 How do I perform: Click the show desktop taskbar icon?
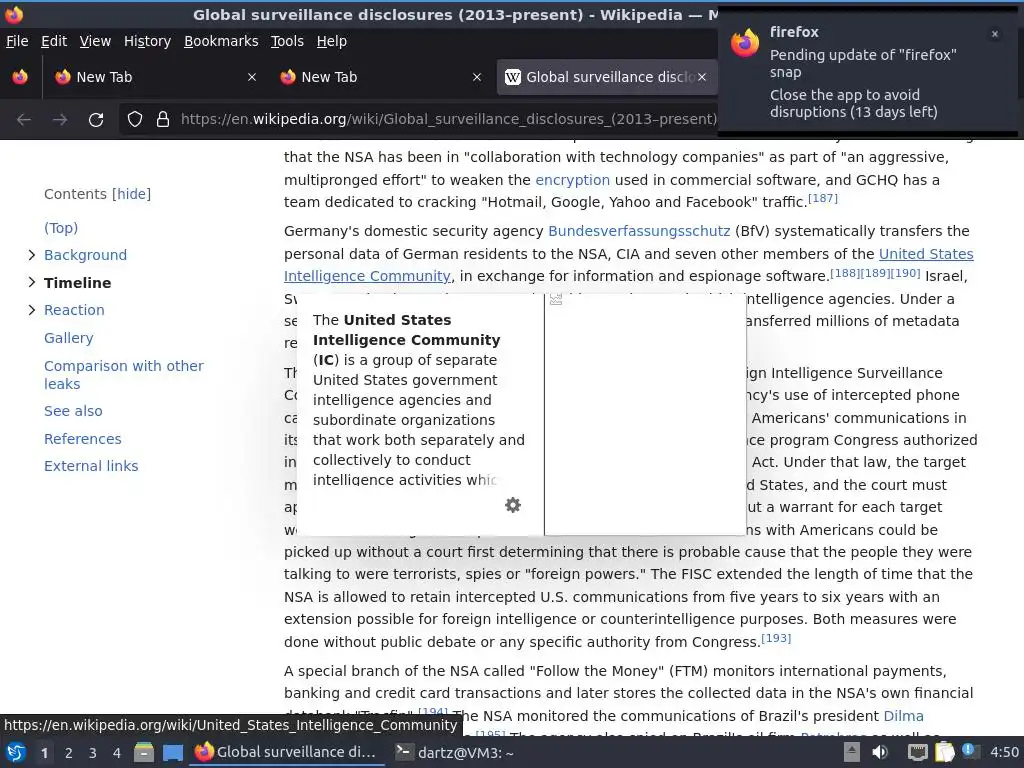172,753
